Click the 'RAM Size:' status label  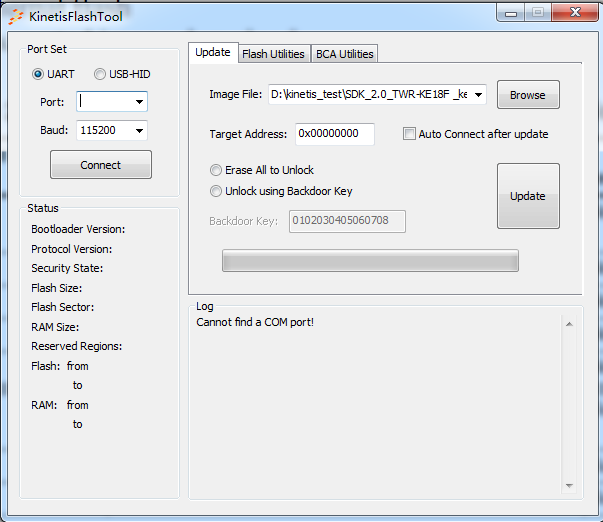(55, 327)
